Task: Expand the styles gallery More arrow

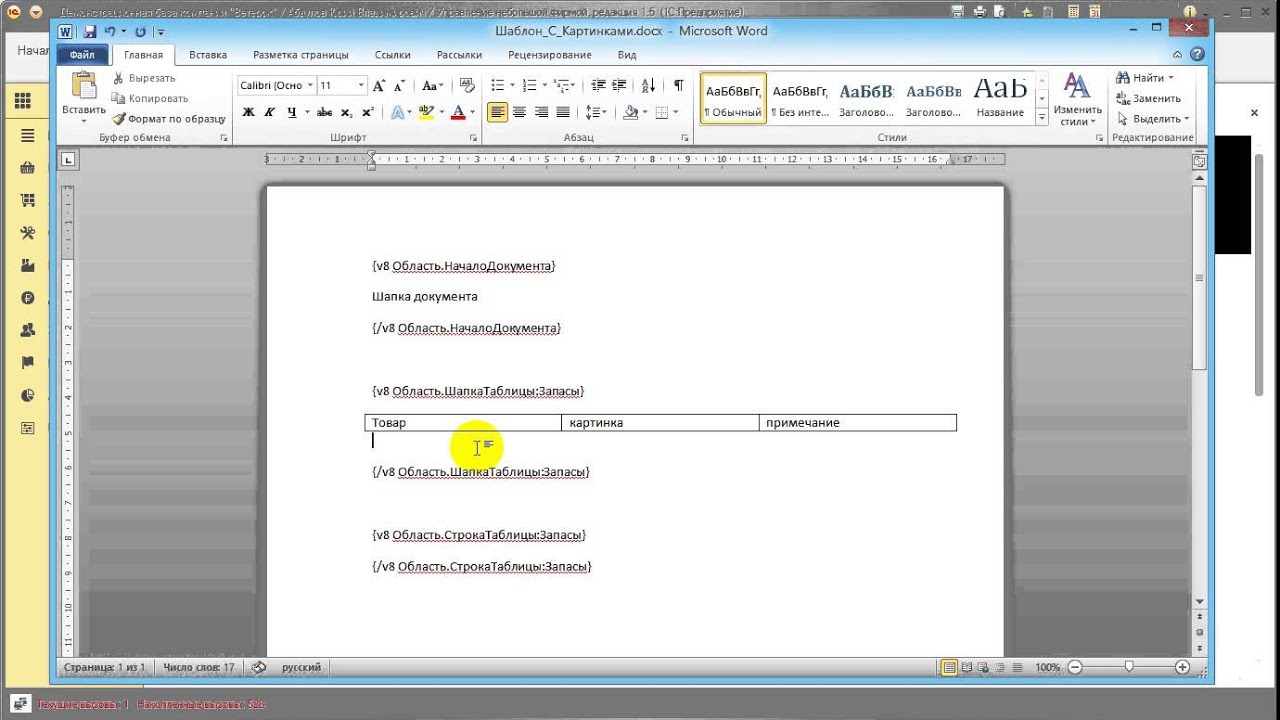Action: coord(1042,117)
